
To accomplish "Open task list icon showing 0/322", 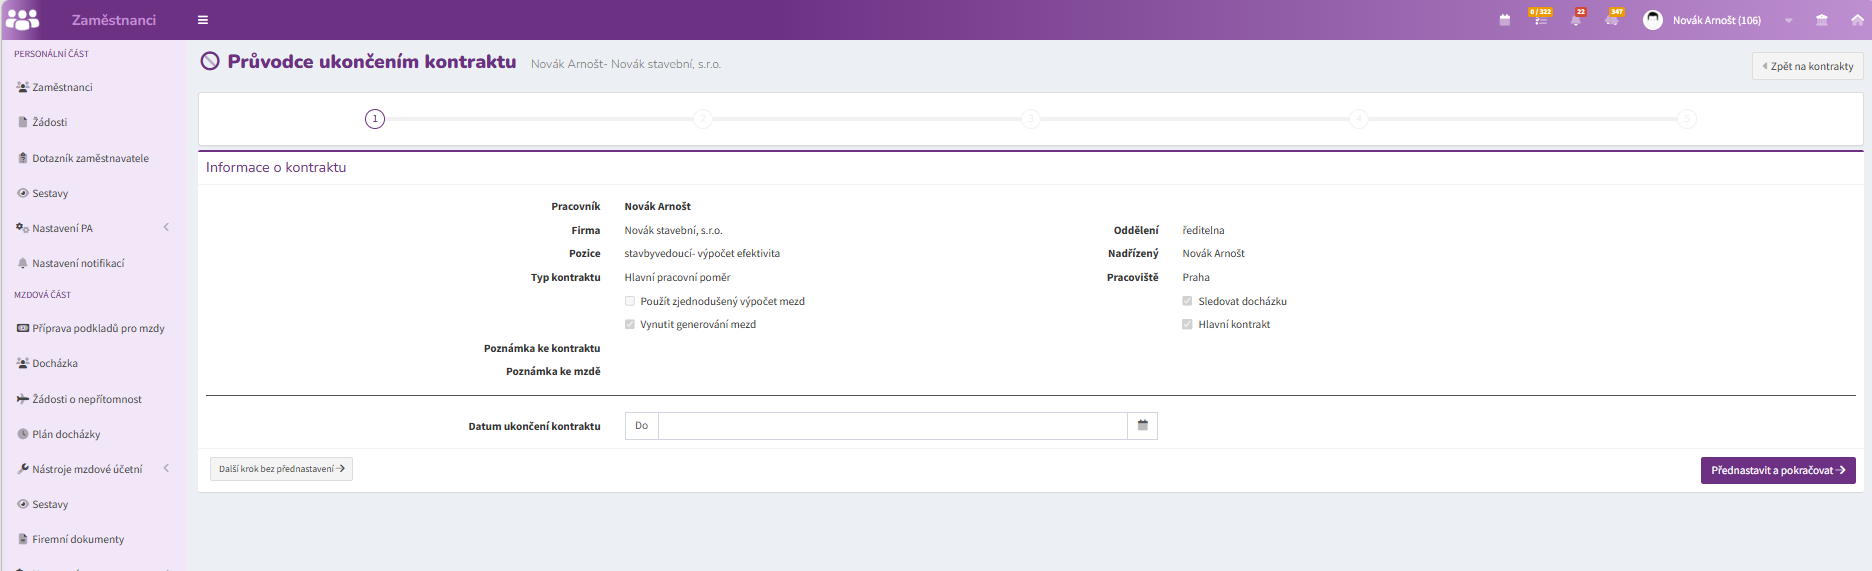I will (x=1541, y=18).
